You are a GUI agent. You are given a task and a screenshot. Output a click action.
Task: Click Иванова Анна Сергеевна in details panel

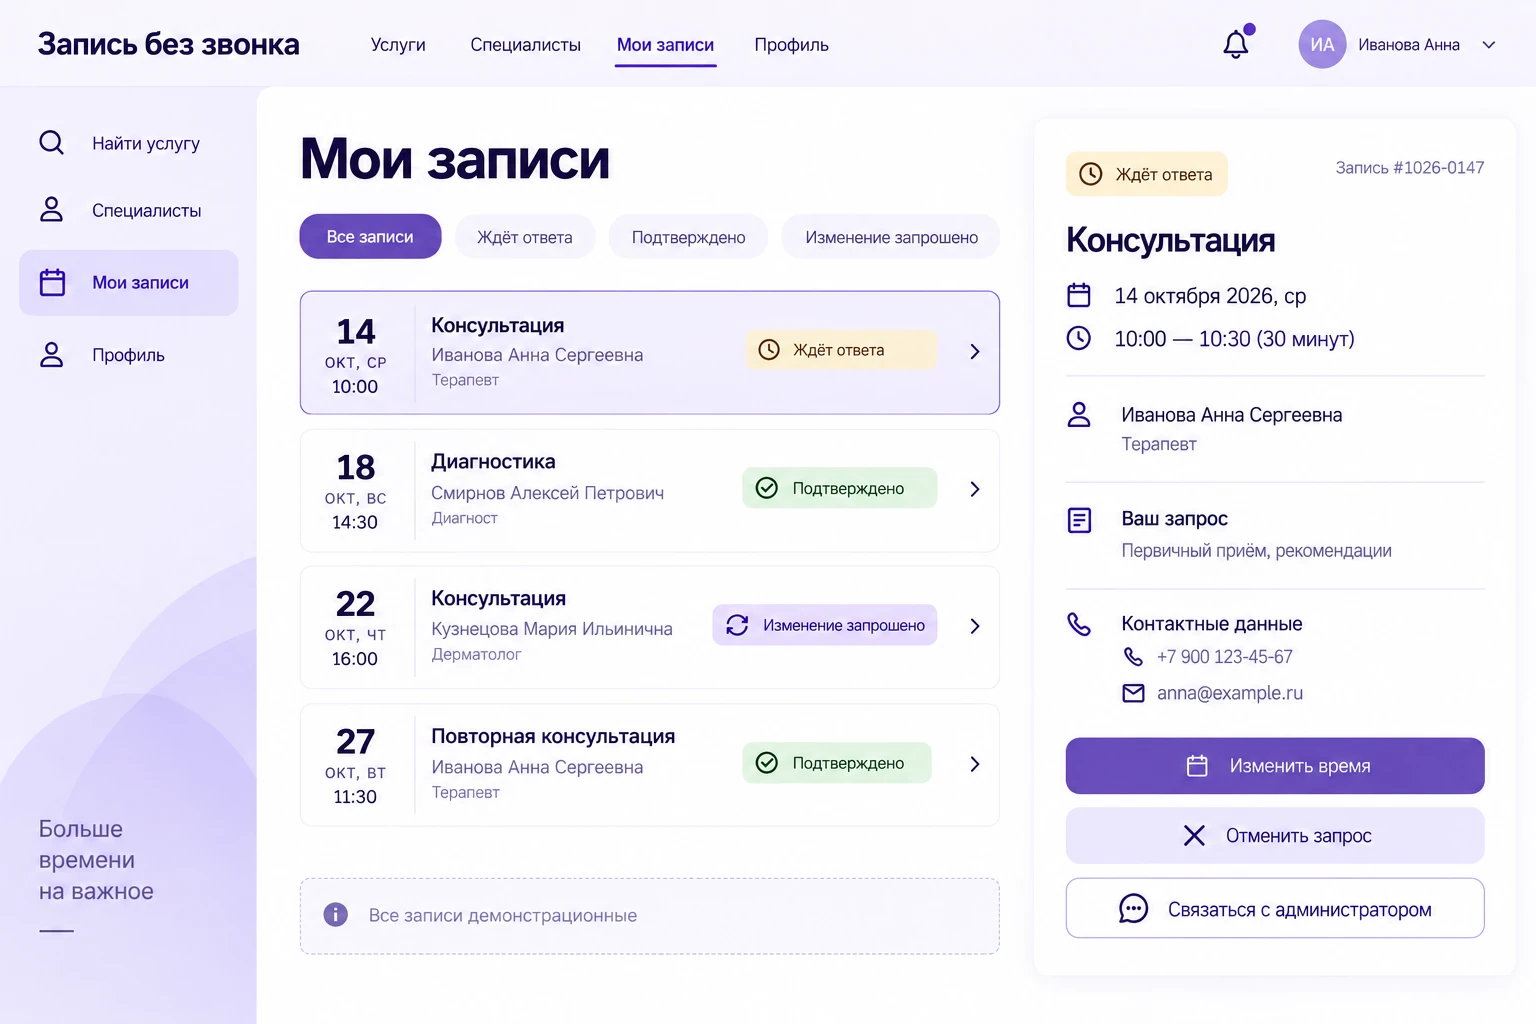tap(1232, 415)
